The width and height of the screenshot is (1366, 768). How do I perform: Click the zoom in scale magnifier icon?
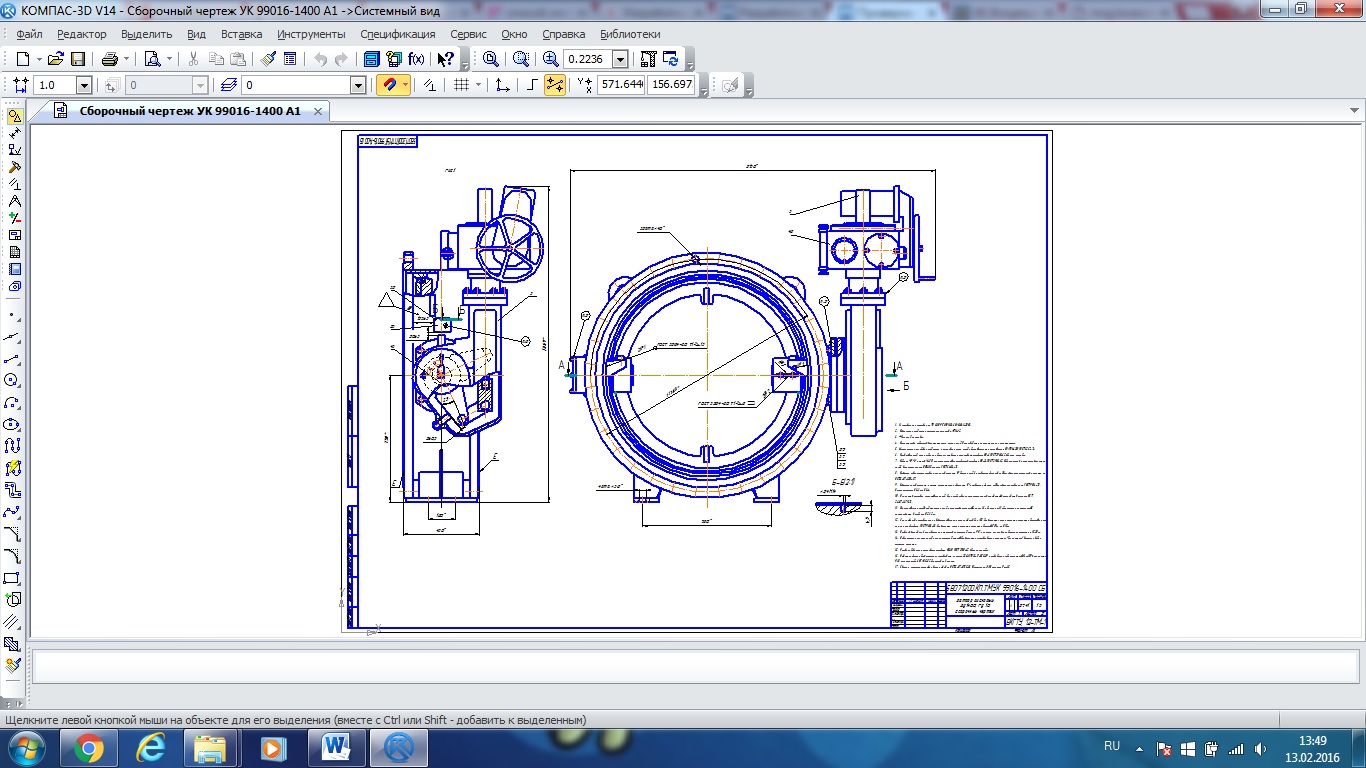(550, 59)
